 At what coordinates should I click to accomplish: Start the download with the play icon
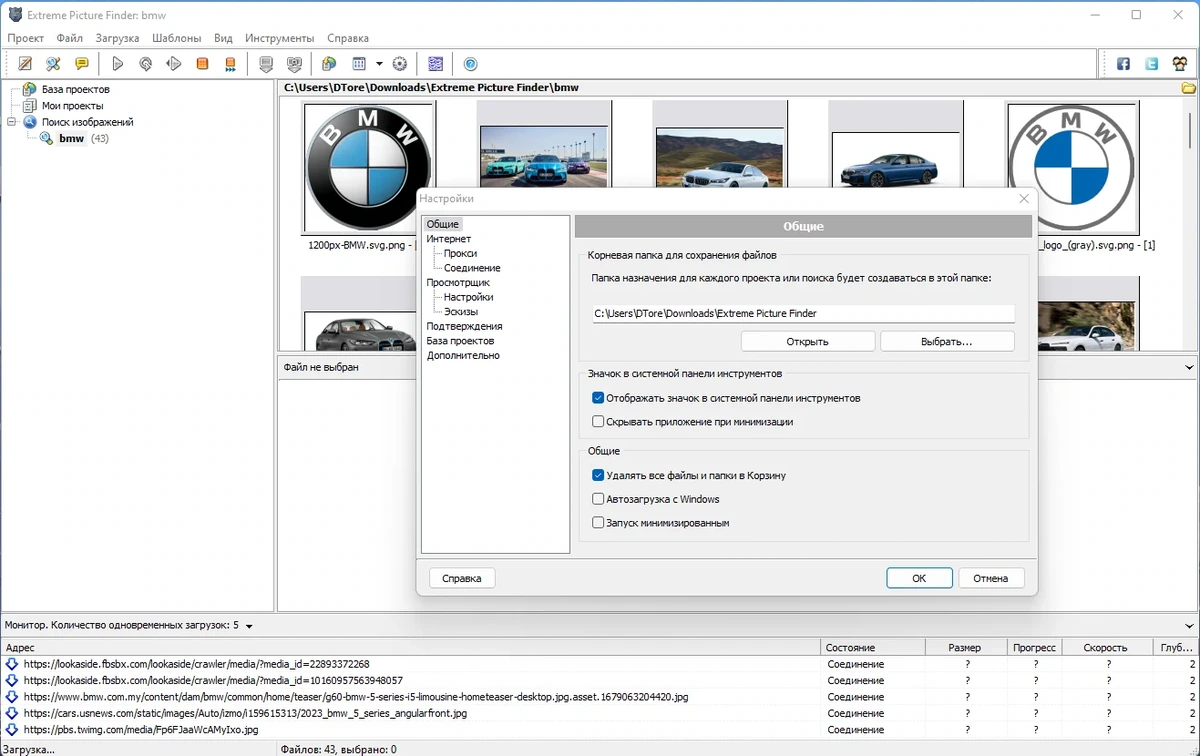[x=118, y=64]
